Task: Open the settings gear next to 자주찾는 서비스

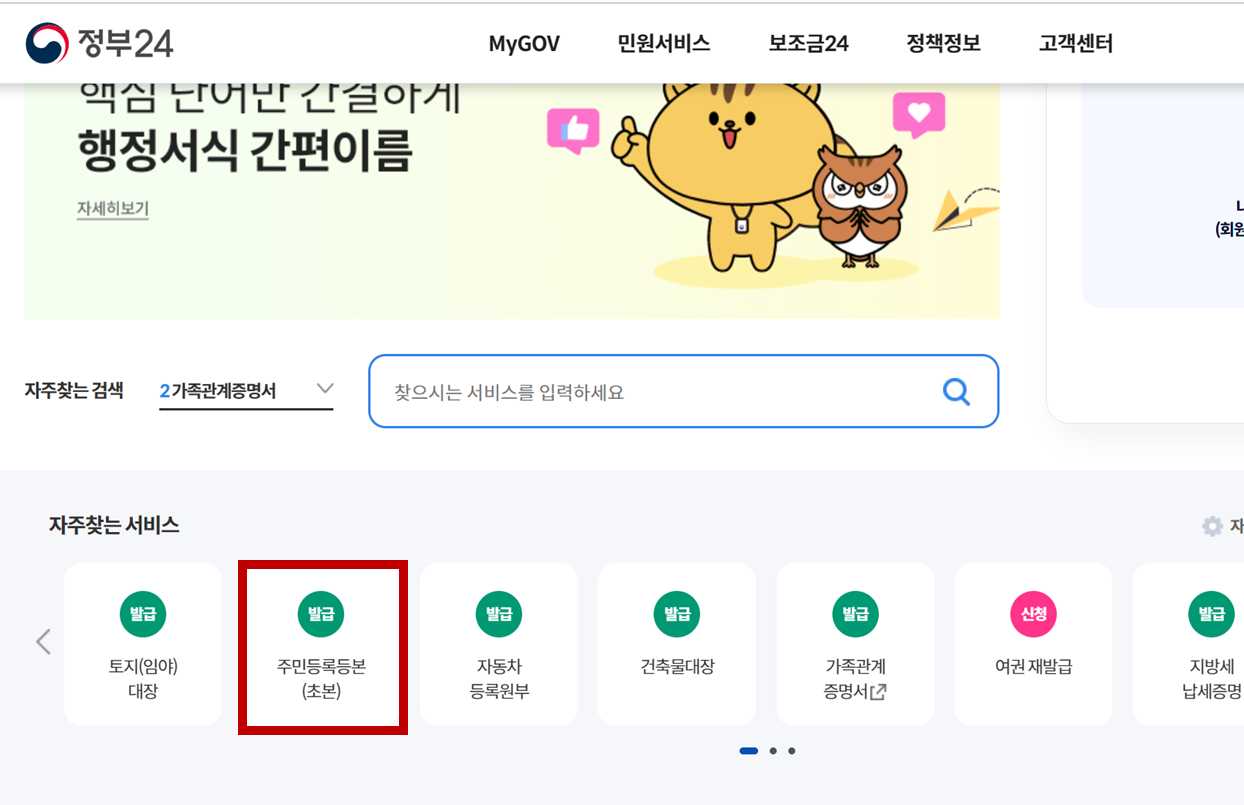Action: pyautogui.click(x=1212, y=524)
